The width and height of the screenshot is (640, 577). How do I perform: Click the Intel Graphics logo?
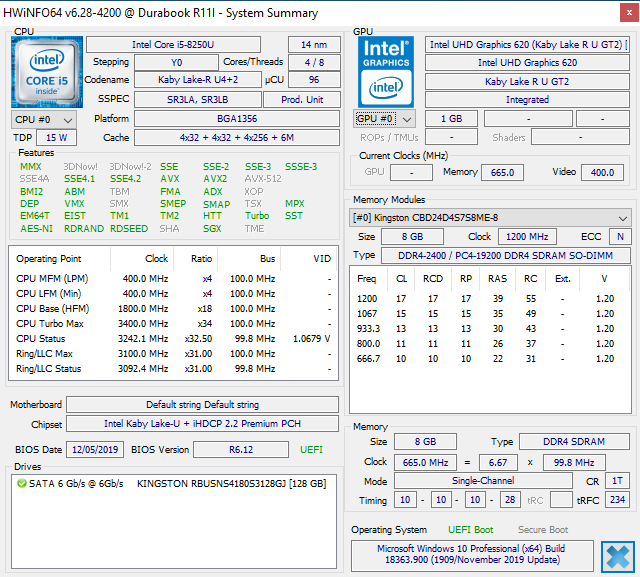coord(387,71)
